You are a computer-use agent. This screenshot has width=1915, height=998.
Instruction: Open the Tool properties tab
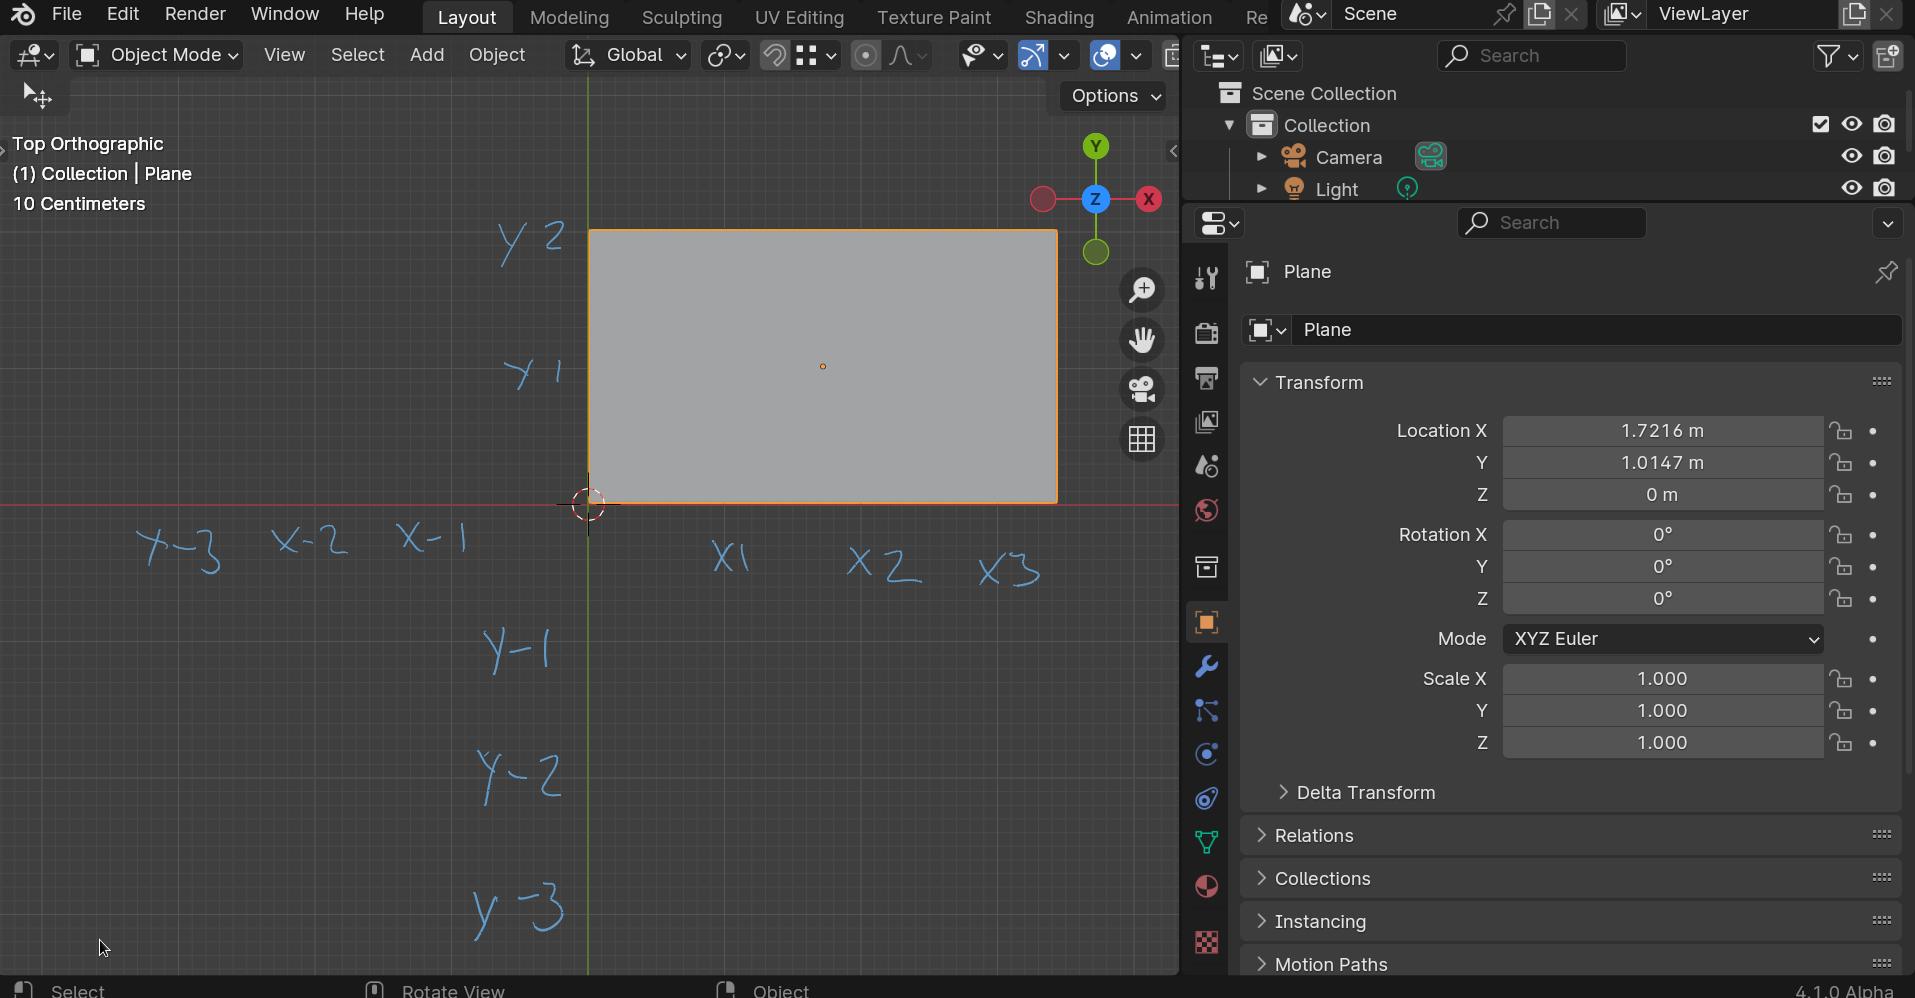tap(1206, 279)
